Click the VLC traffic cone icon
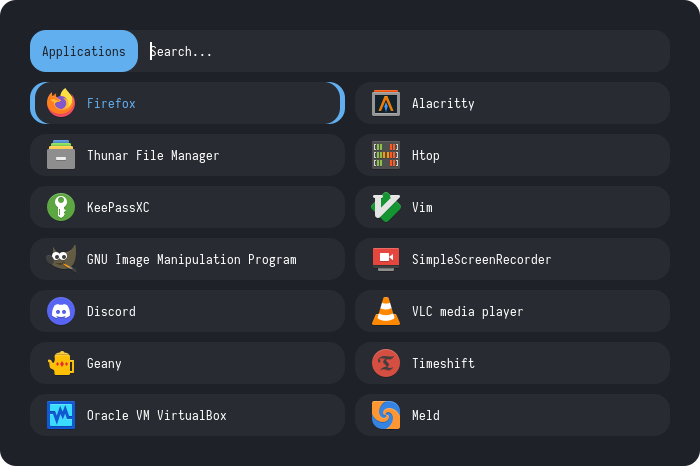Screen dimensions: 700x466 tap(386, 311)
